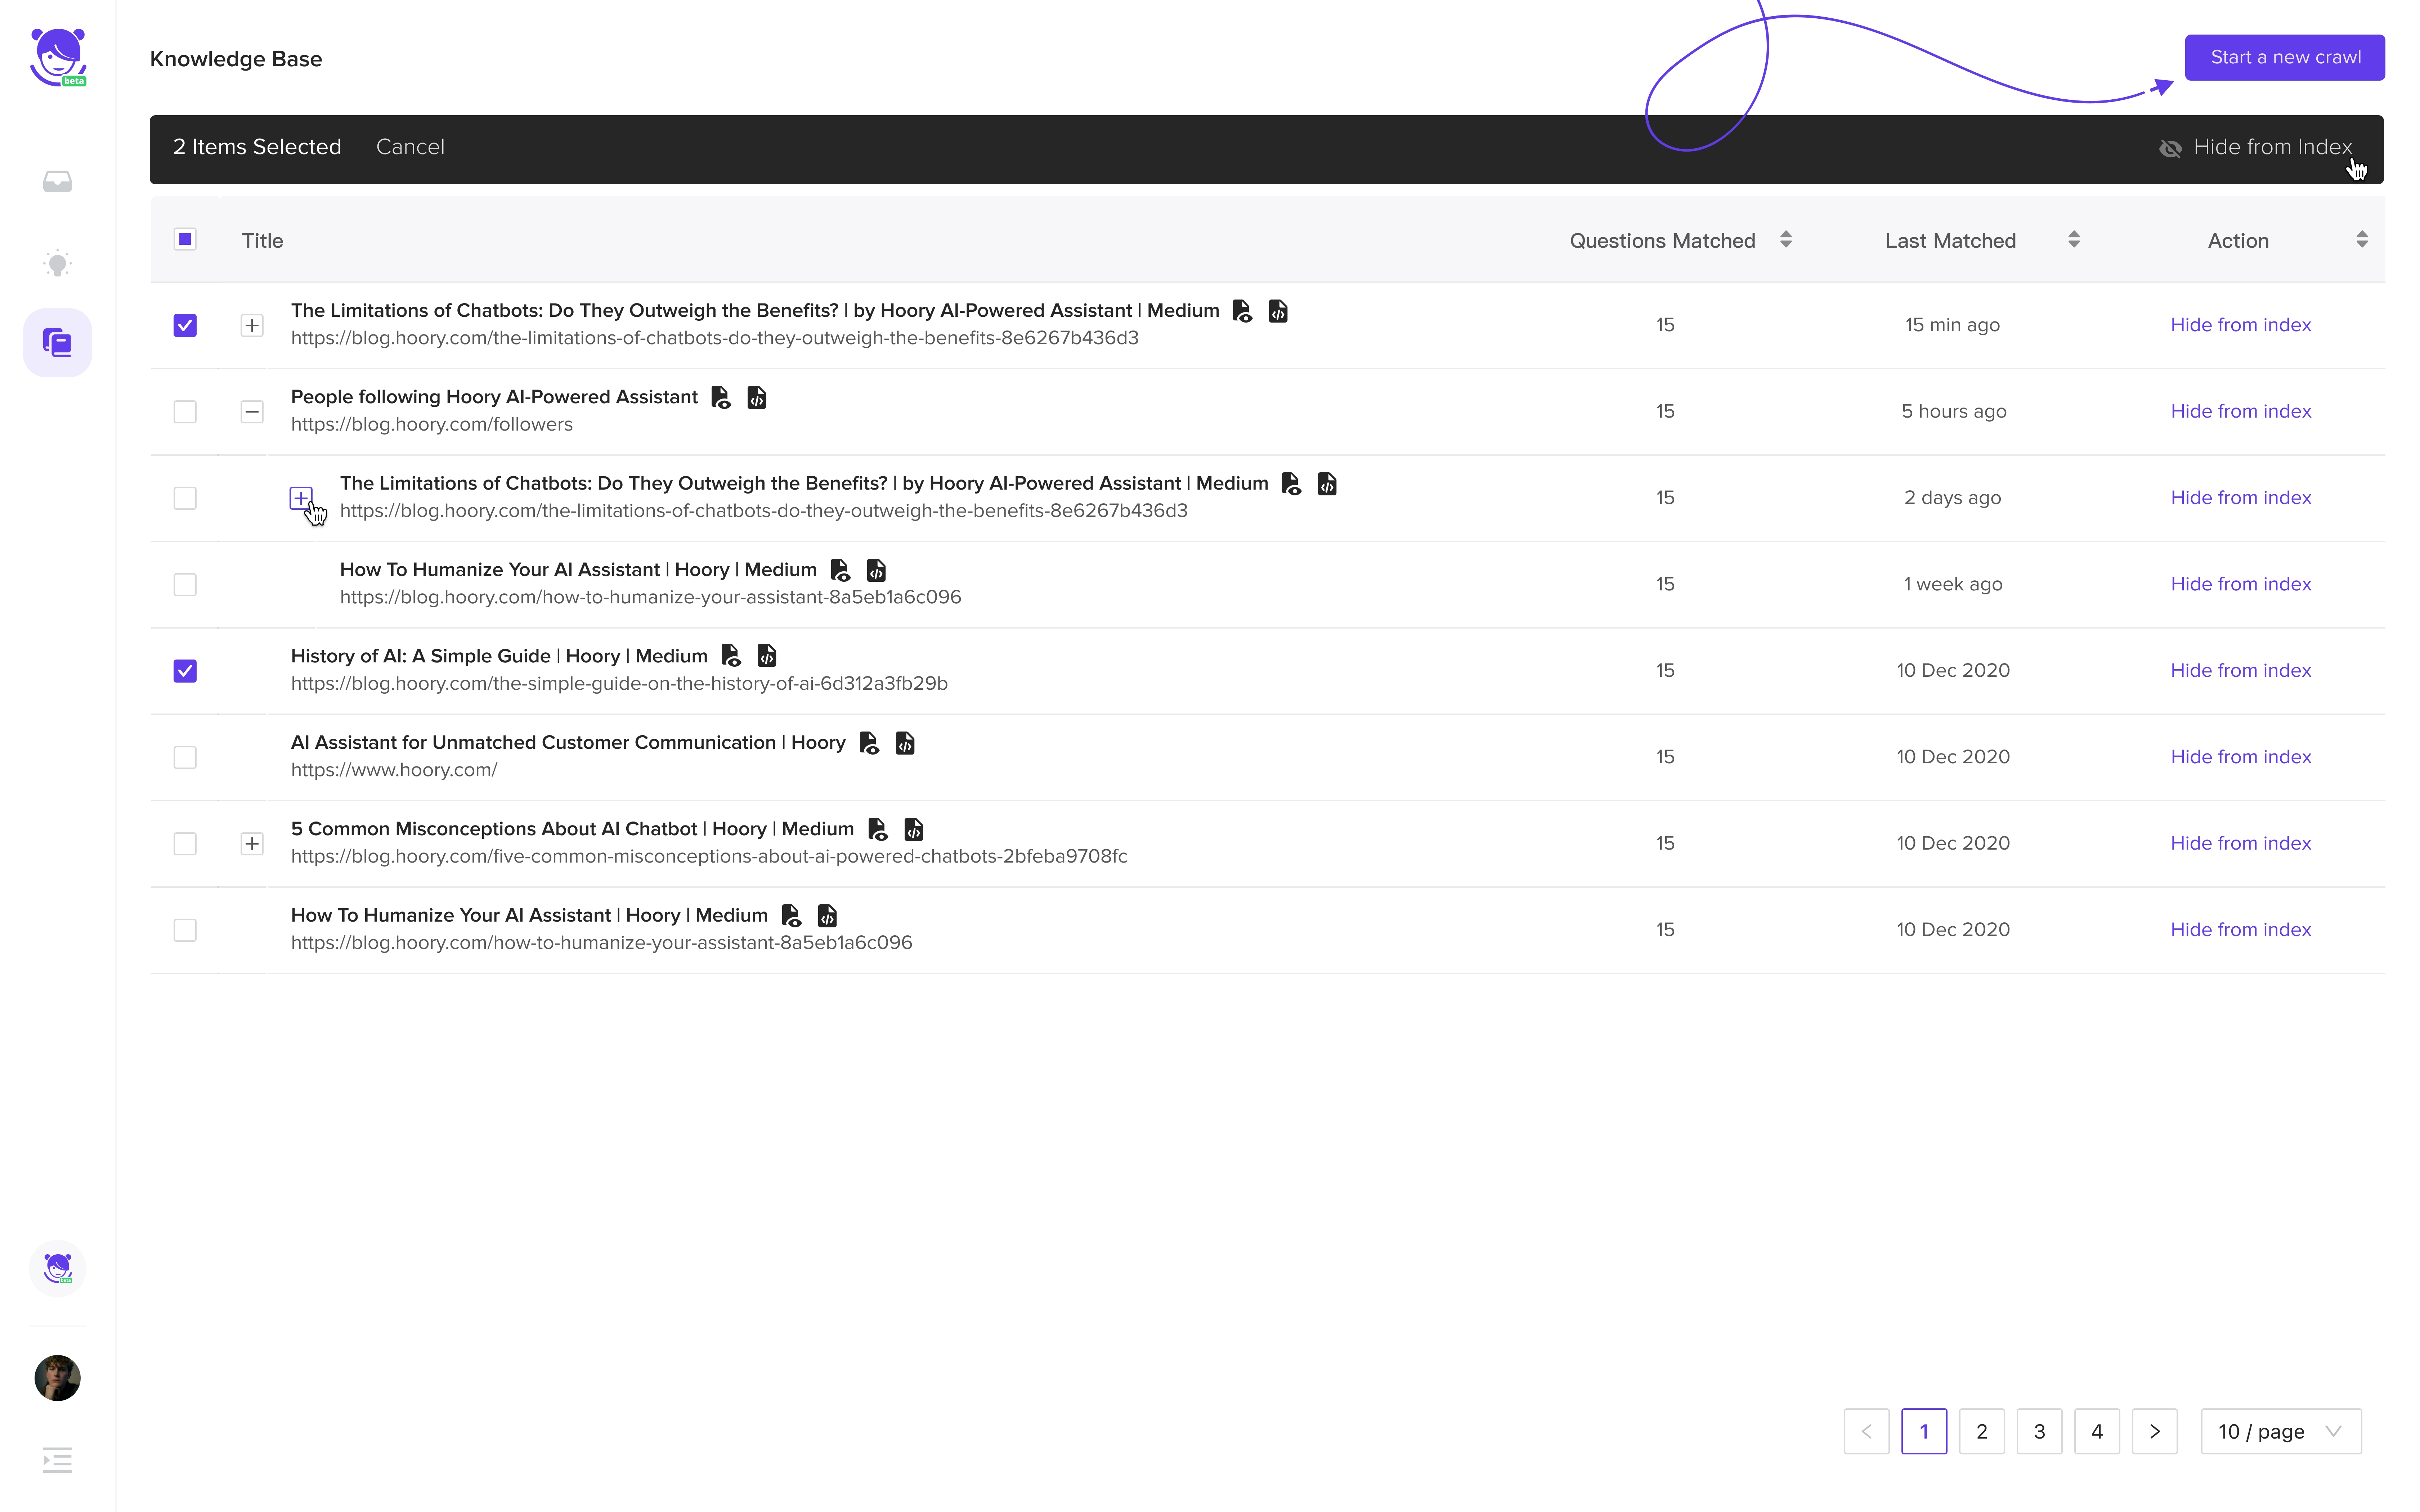Check the nested How To Humanize Your AI Assistant row
This screenshot has height=1512, width=2420.
coord(185,584)
